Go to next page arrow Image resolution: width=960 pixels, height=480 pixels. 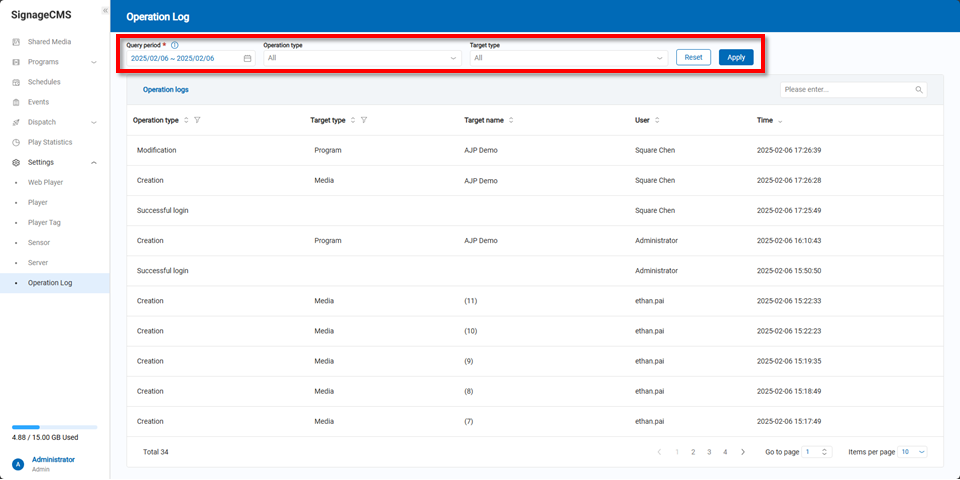(742, 452)
